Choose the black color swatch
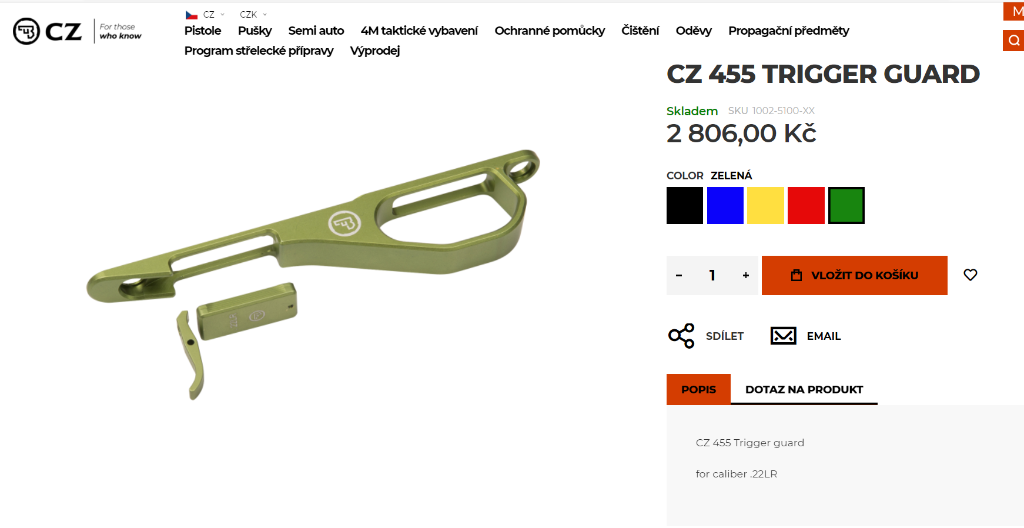This screenshot has height=528, width=1024. [x=684, y=205]
